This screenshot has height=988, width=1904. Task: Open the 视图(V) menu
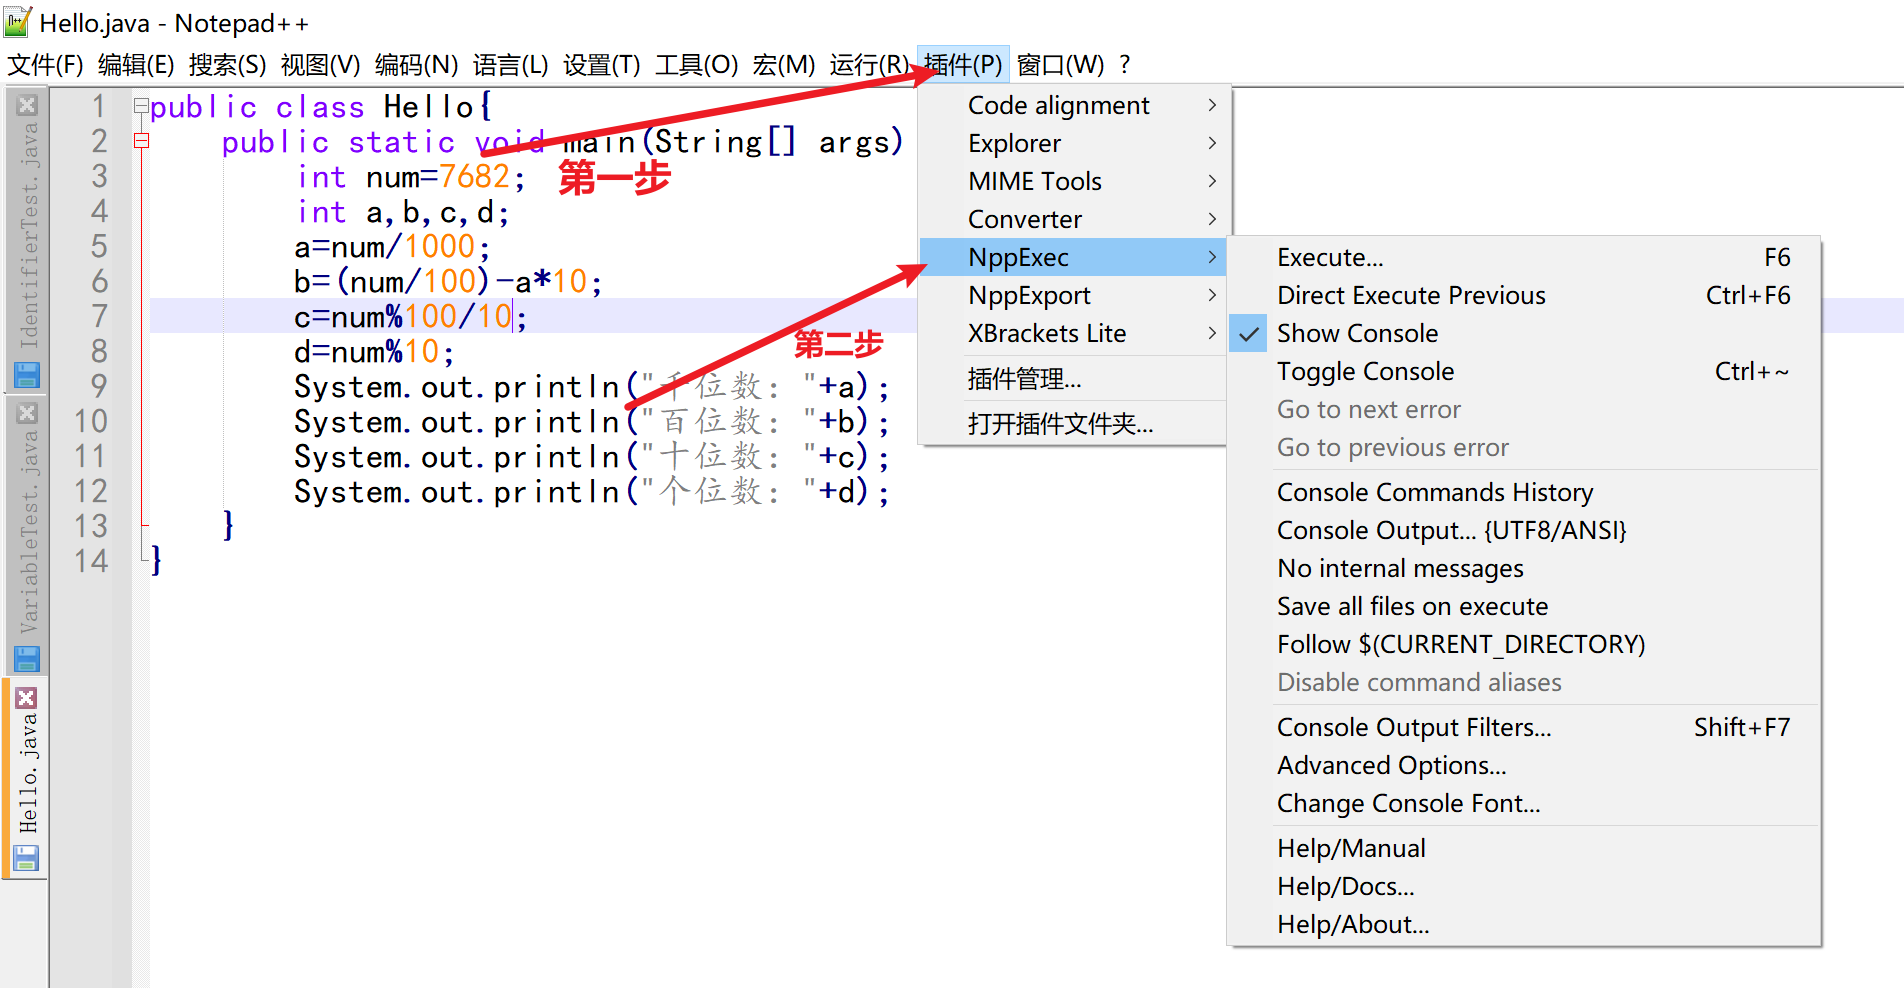(x=320, y=65)
